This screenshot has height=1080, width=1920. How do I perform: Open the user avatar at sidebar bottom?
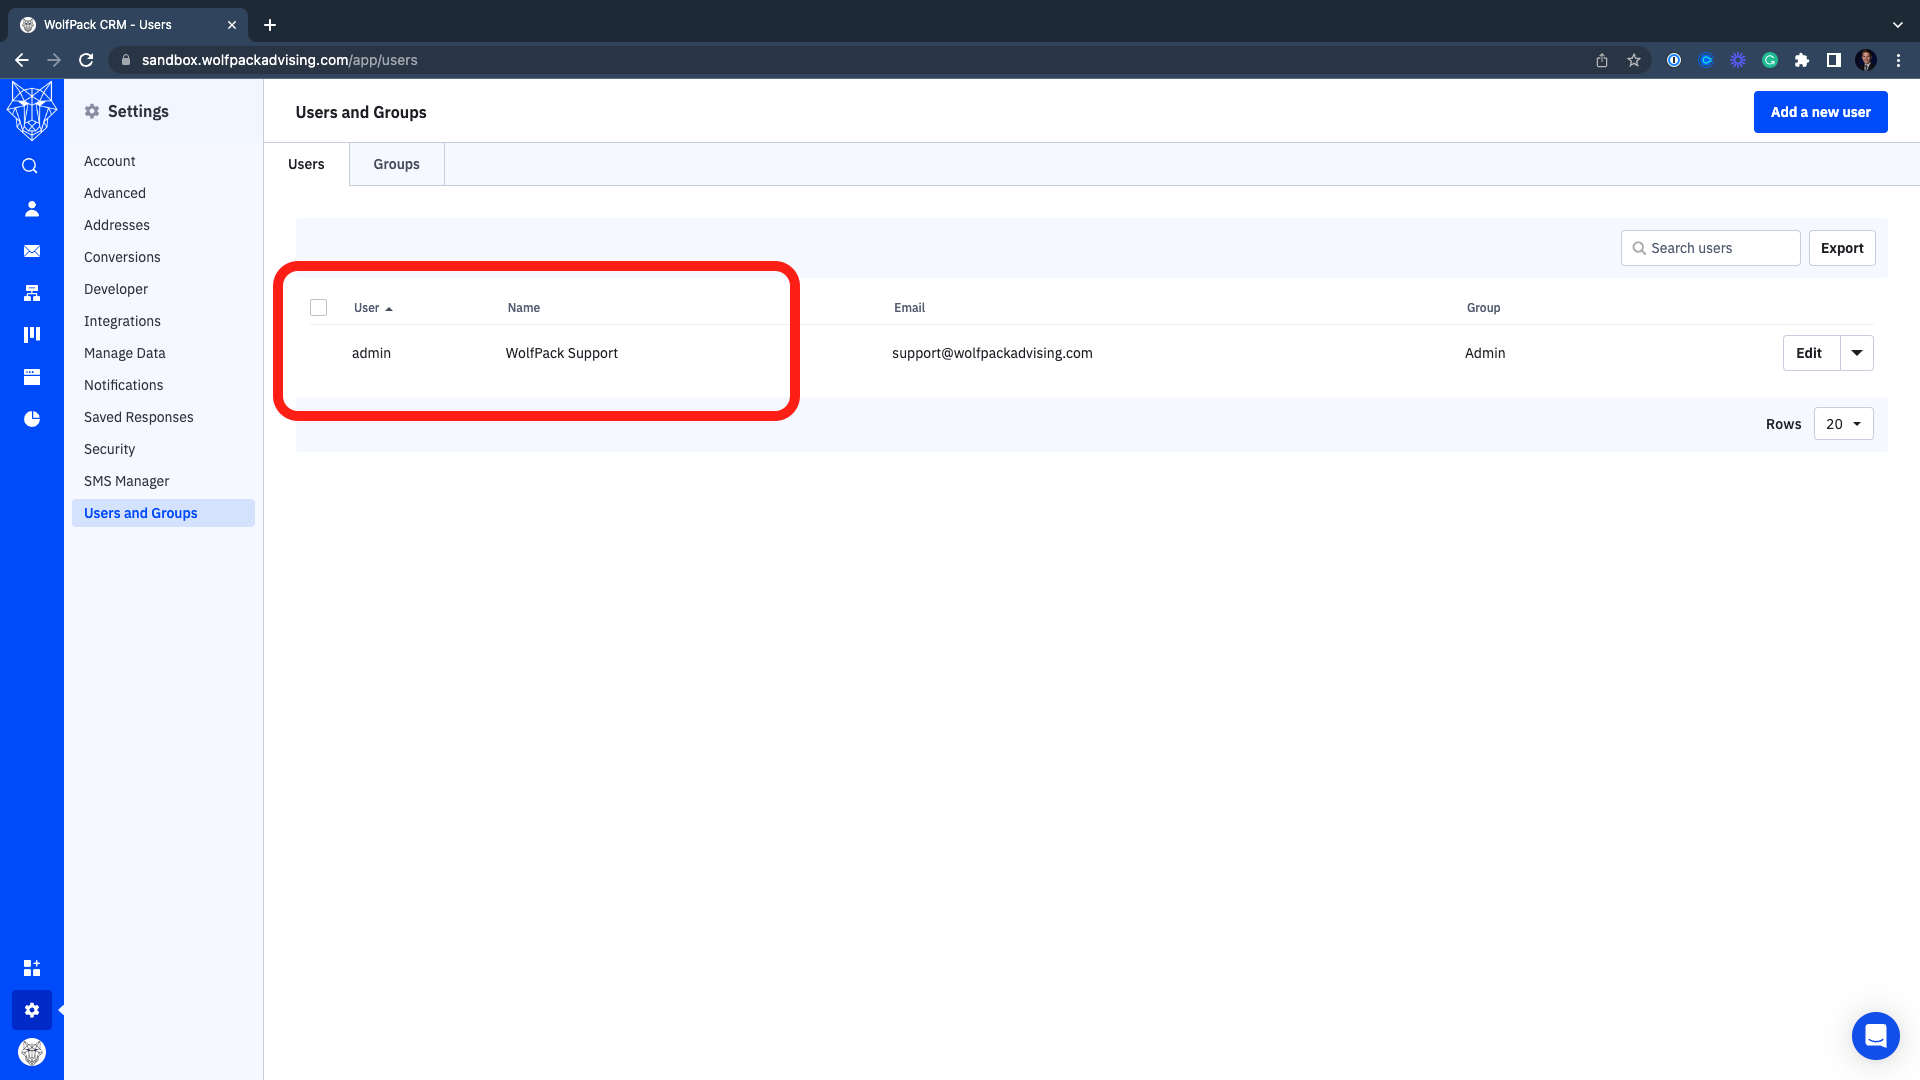[32, 1052]
